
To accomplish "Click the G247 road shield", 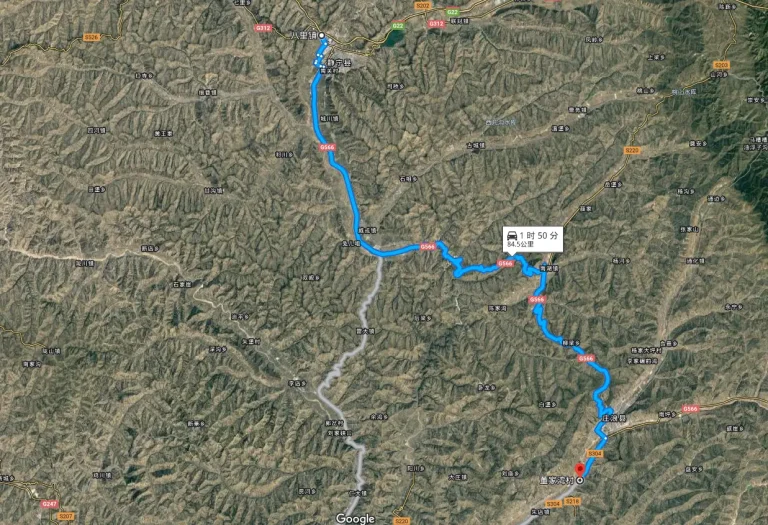I will pyautogui.click(x=50, y=503).
